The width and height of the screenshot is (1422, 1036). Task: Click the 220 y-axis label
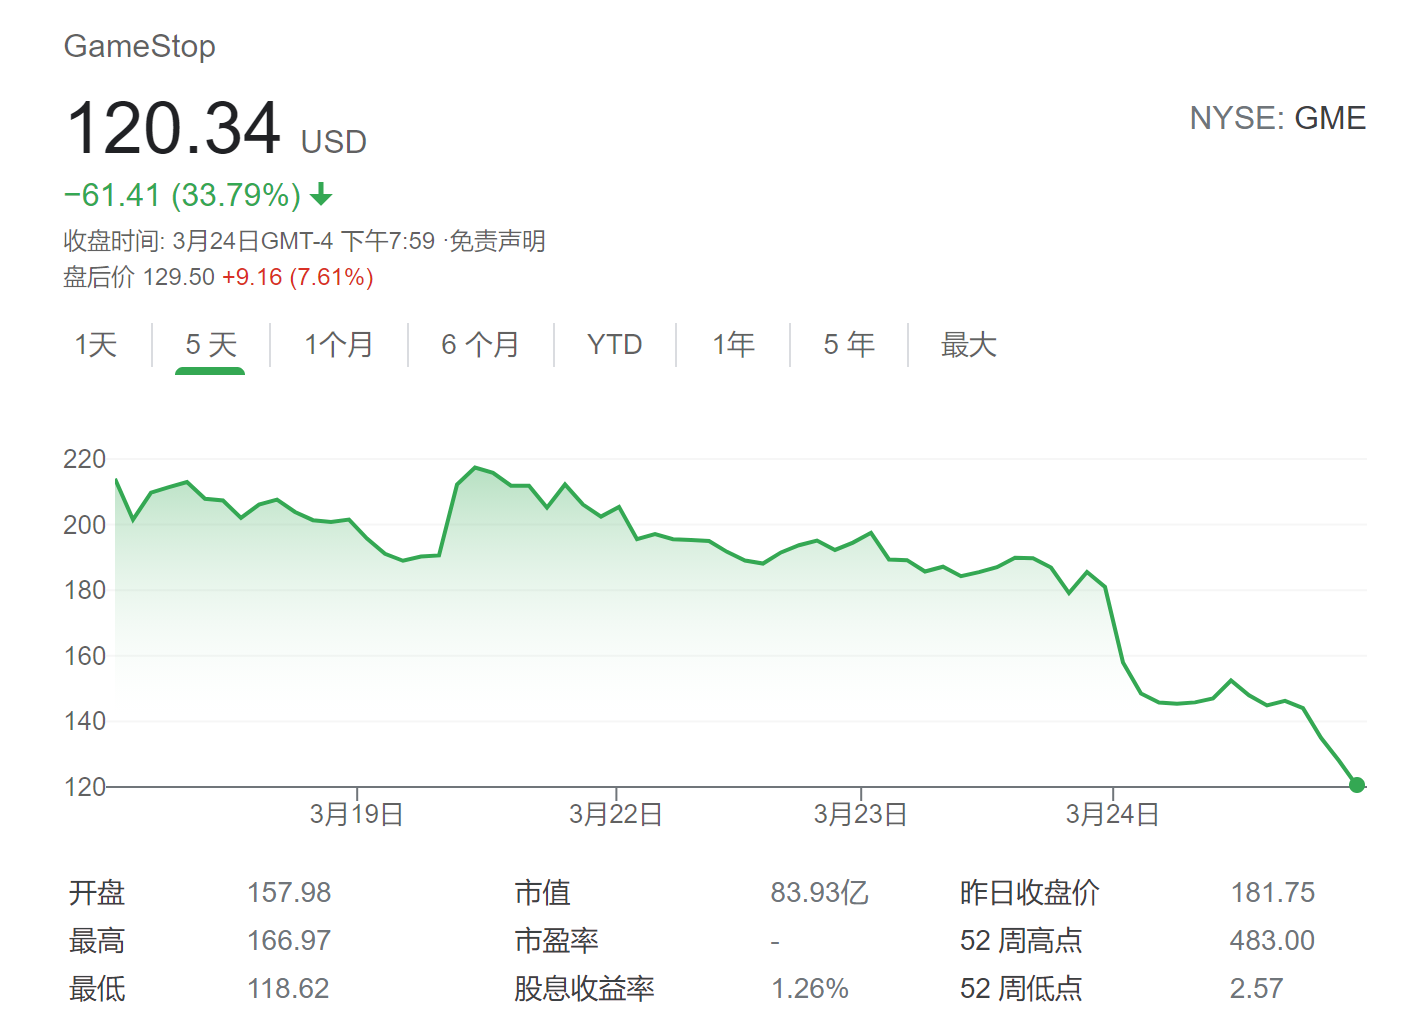point(84,459)
